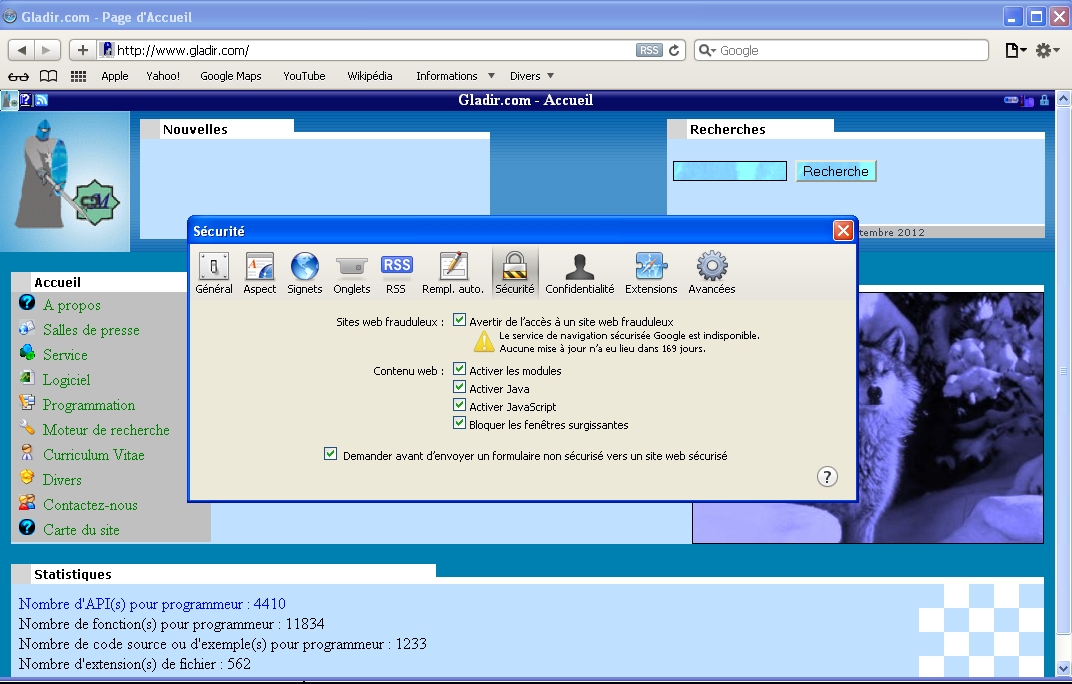Open the Extensions preferences pane

coord(651,272)
